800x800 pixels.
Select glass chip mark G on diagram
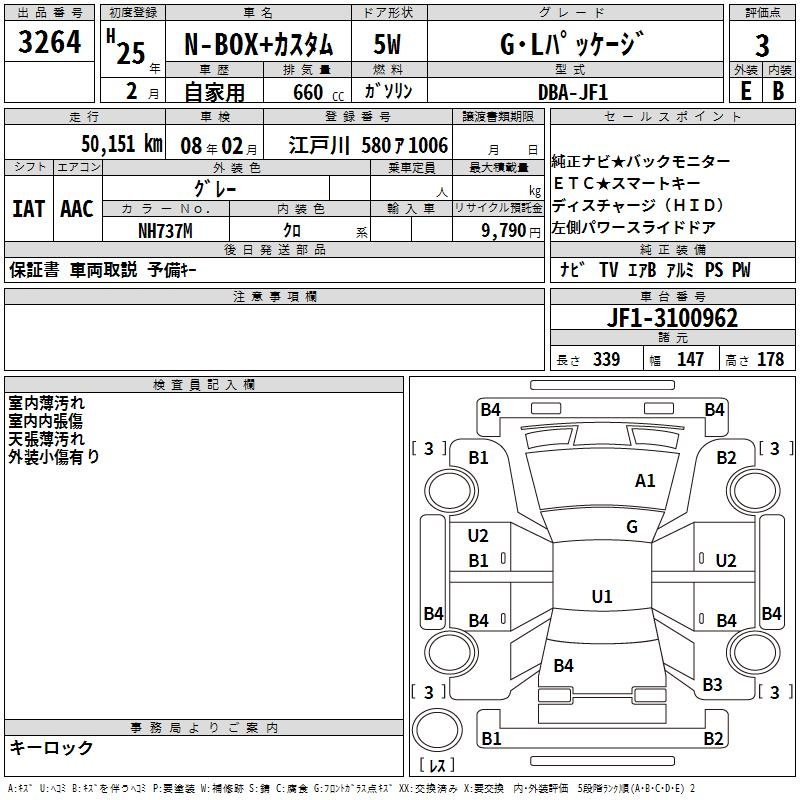[632, 527]
